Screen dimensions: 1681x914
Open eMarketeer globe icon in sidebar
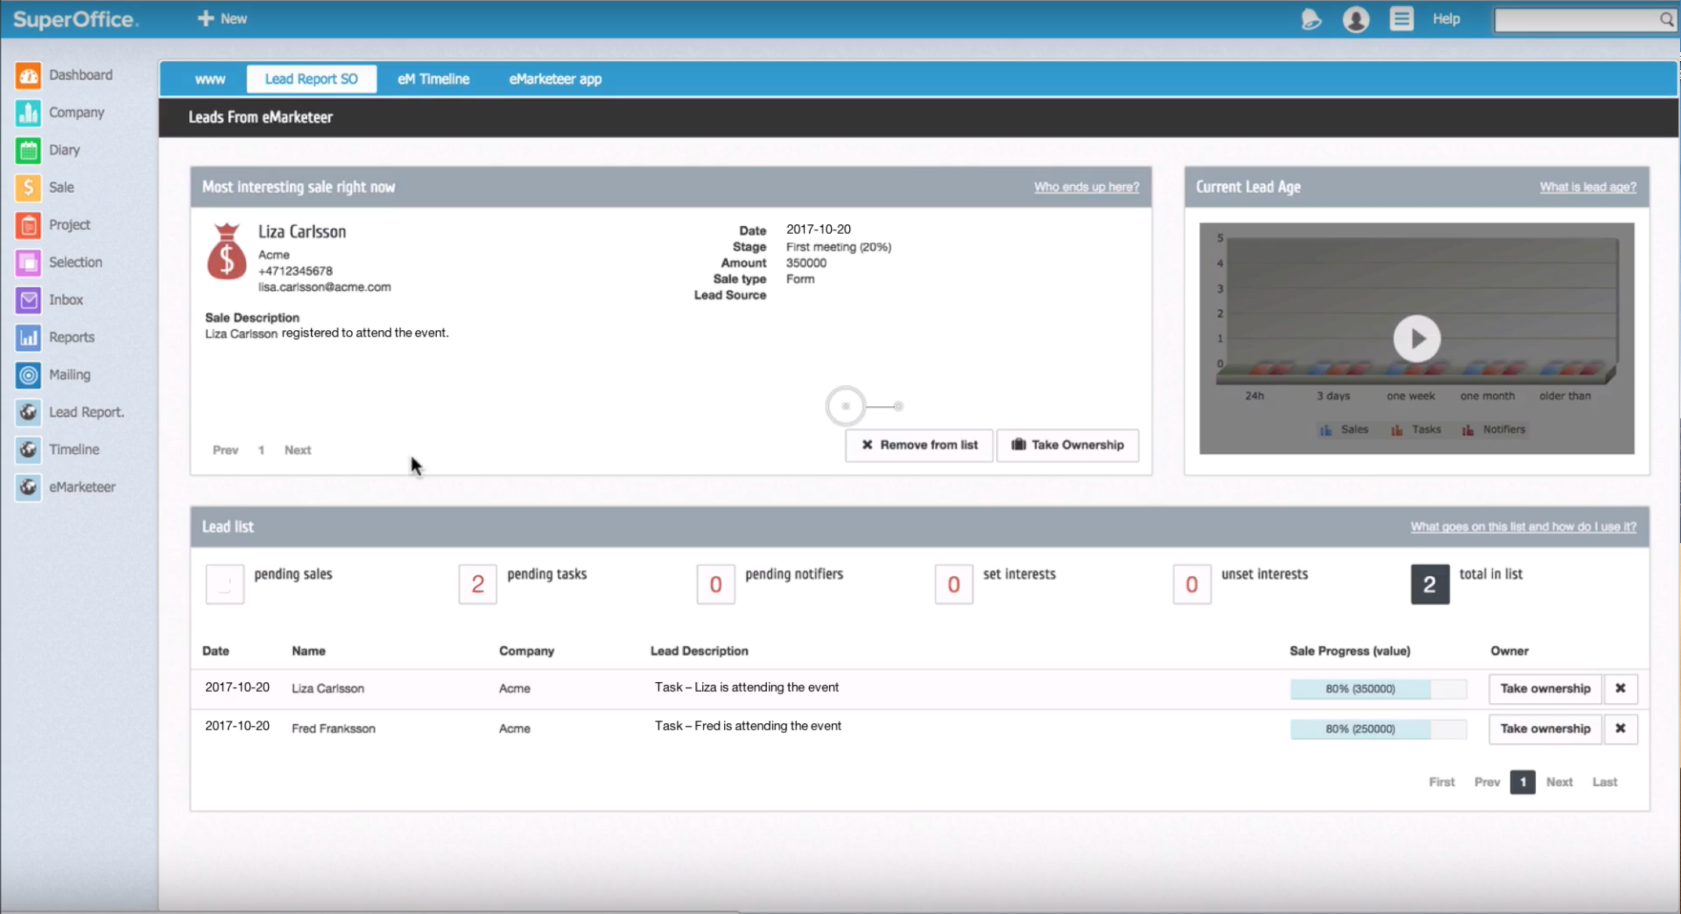[x=28, y=487]
